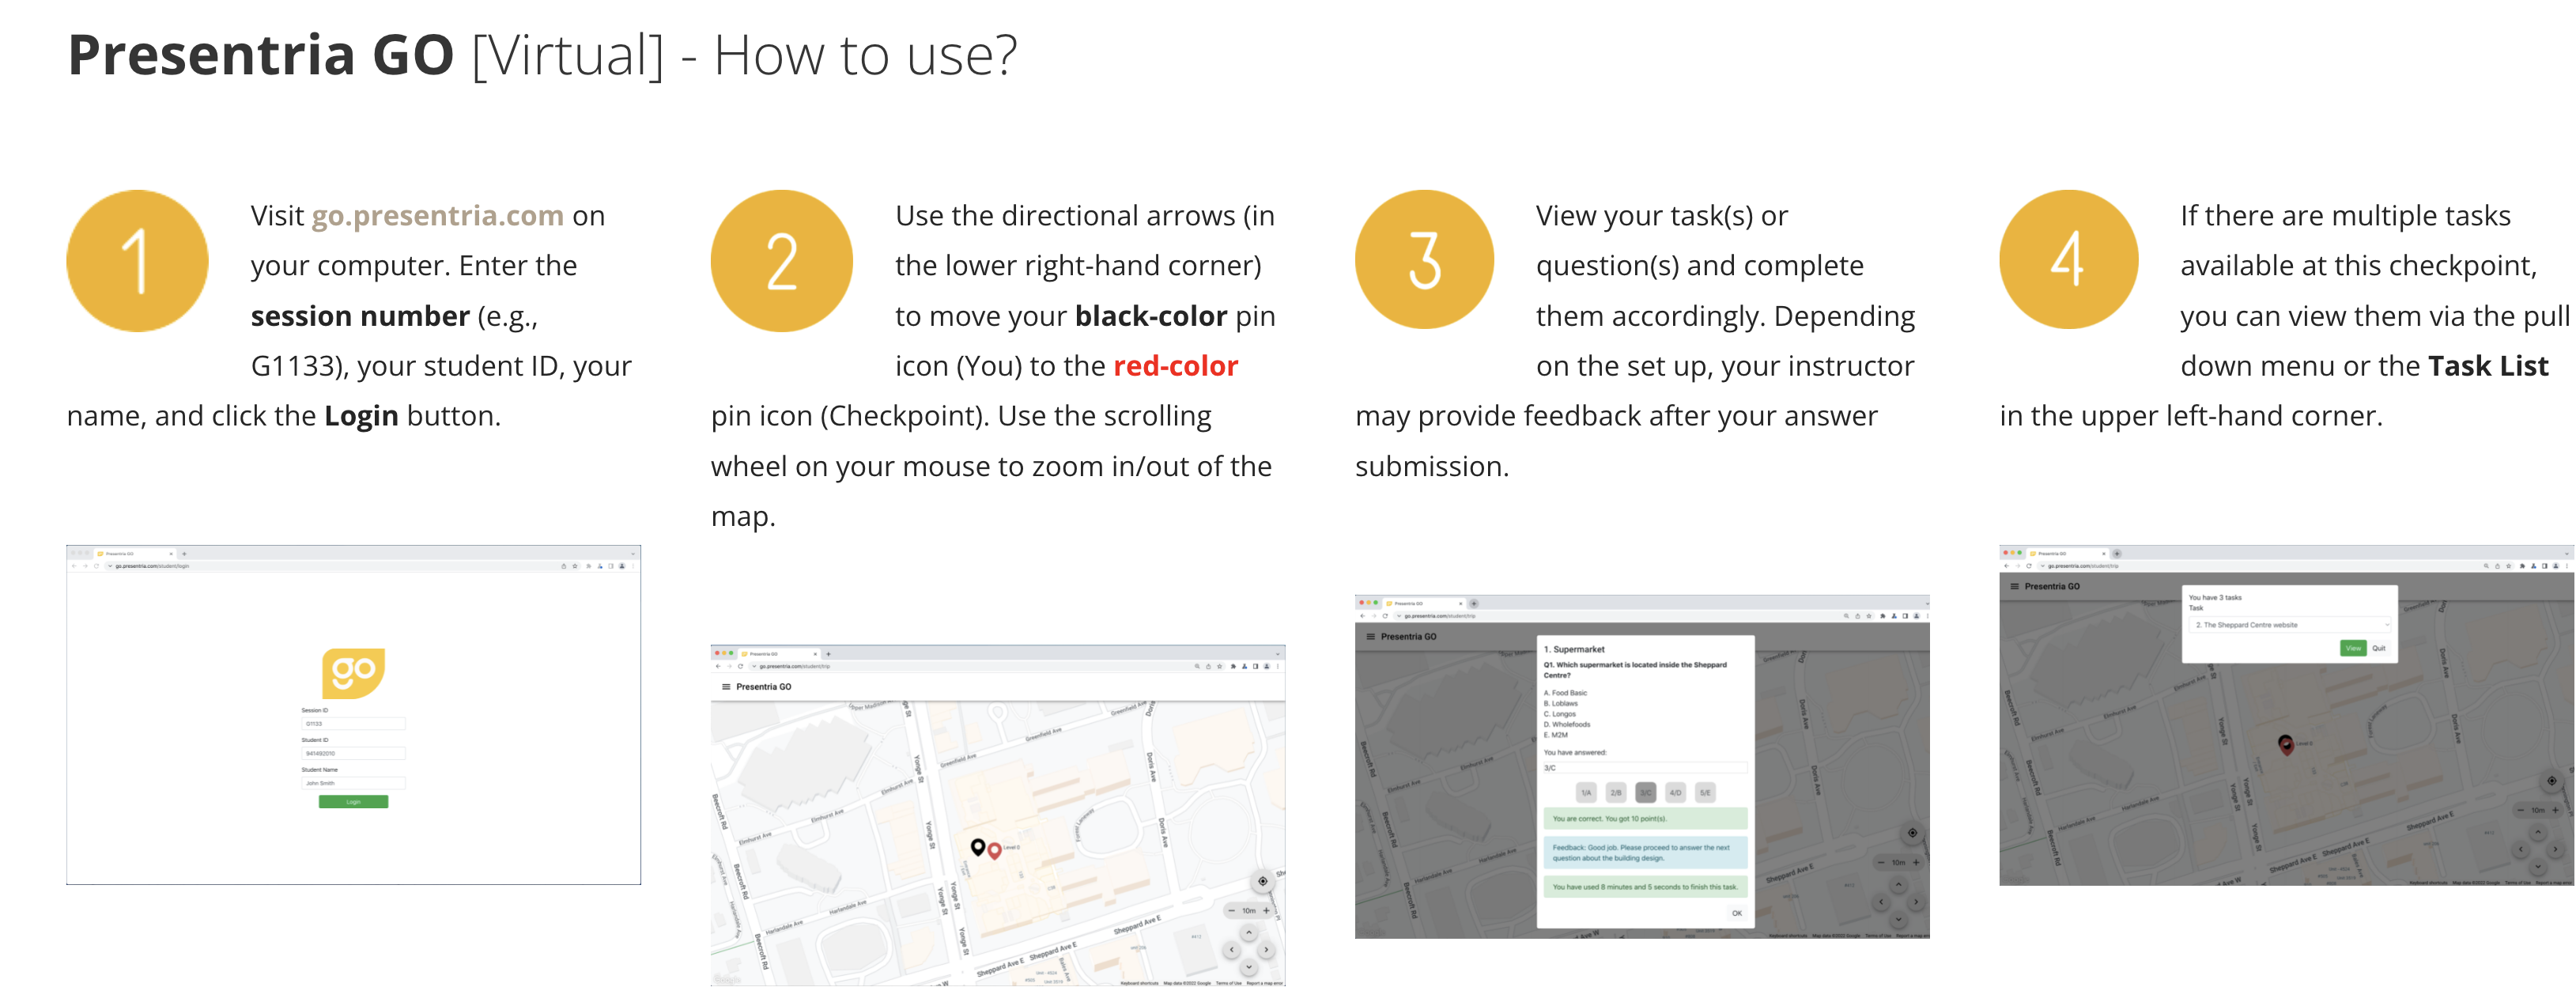Click left arrow control in step 4 screenshot
Image resolution: width=2576 pixels, height=1006 pixels.
(x=2521, y=850)
